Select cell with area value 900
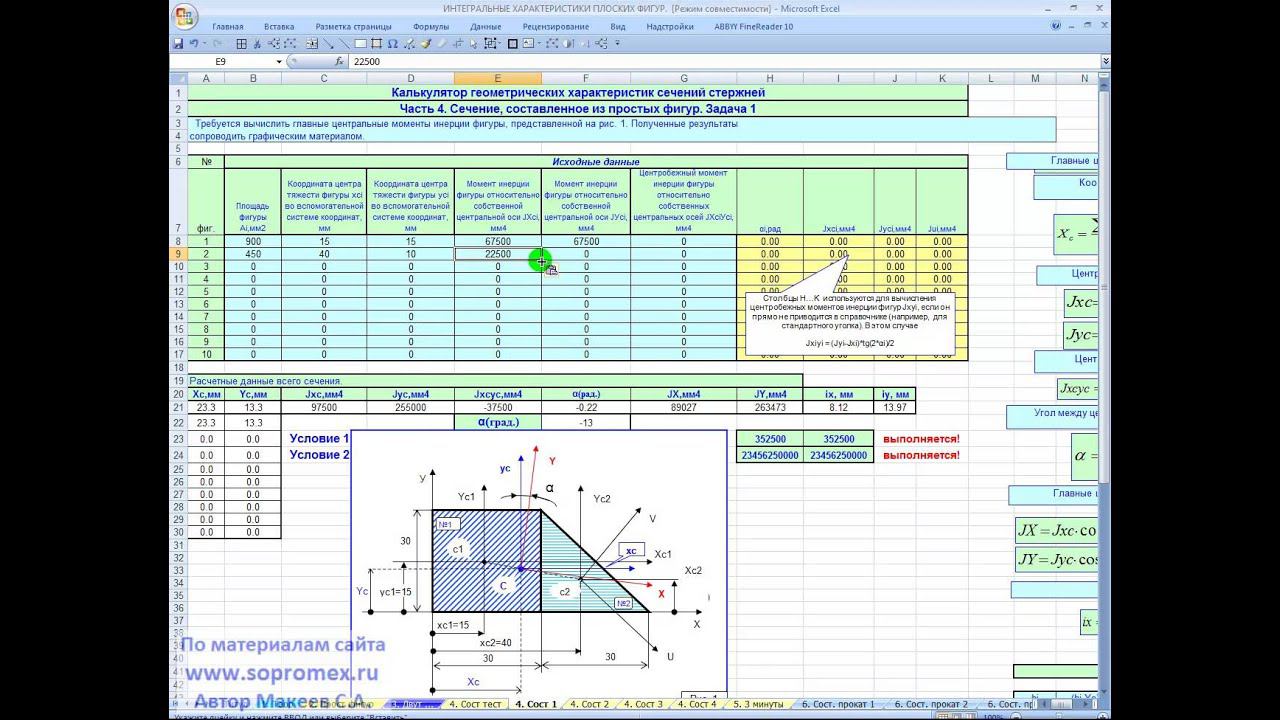Image resolution: width=1280 pixels, height=720 pixels. pyautogui.click(x=253, y=241)
